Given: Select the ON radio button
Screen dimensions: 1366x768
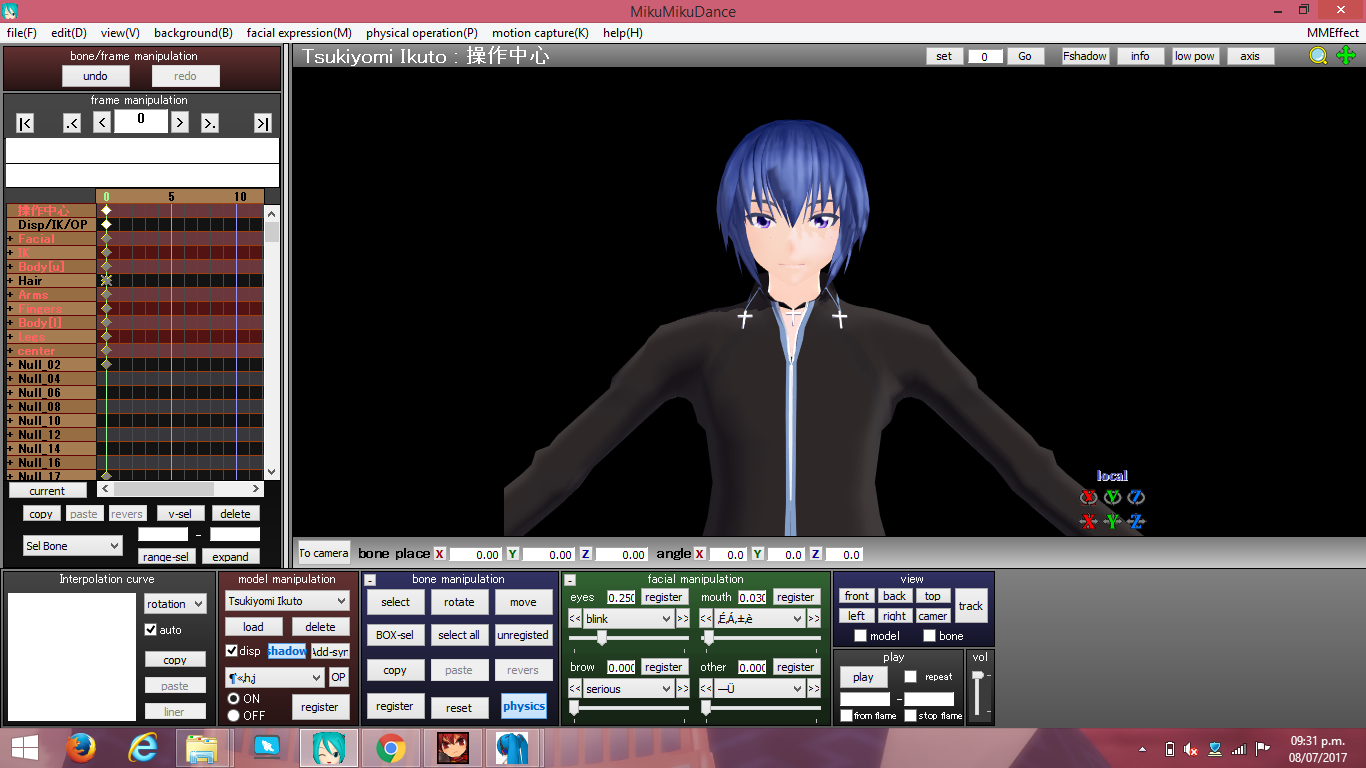Looking at the screenshot, I should coord(233,699).
